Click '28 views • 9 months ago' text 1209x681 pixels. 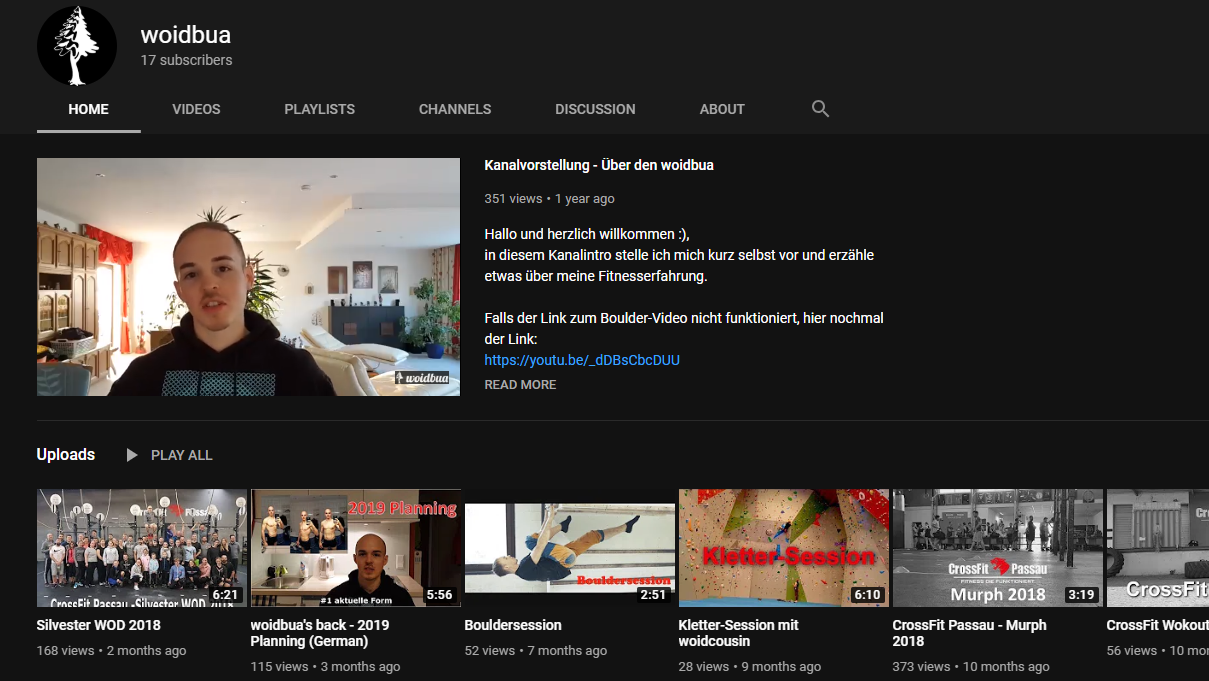(x=750, y=667)
